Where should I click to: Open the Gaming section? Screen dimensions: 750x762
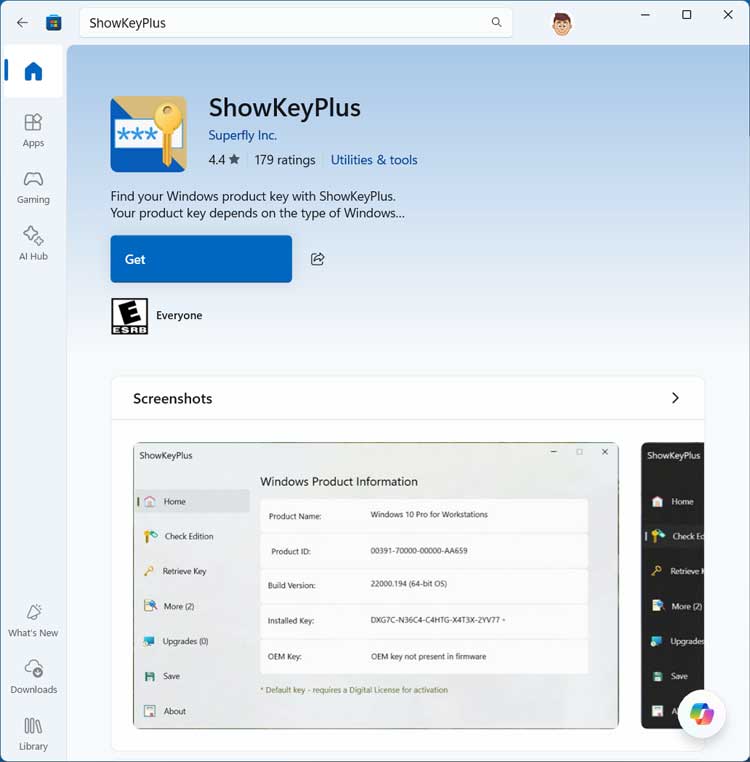coord(33,187)
